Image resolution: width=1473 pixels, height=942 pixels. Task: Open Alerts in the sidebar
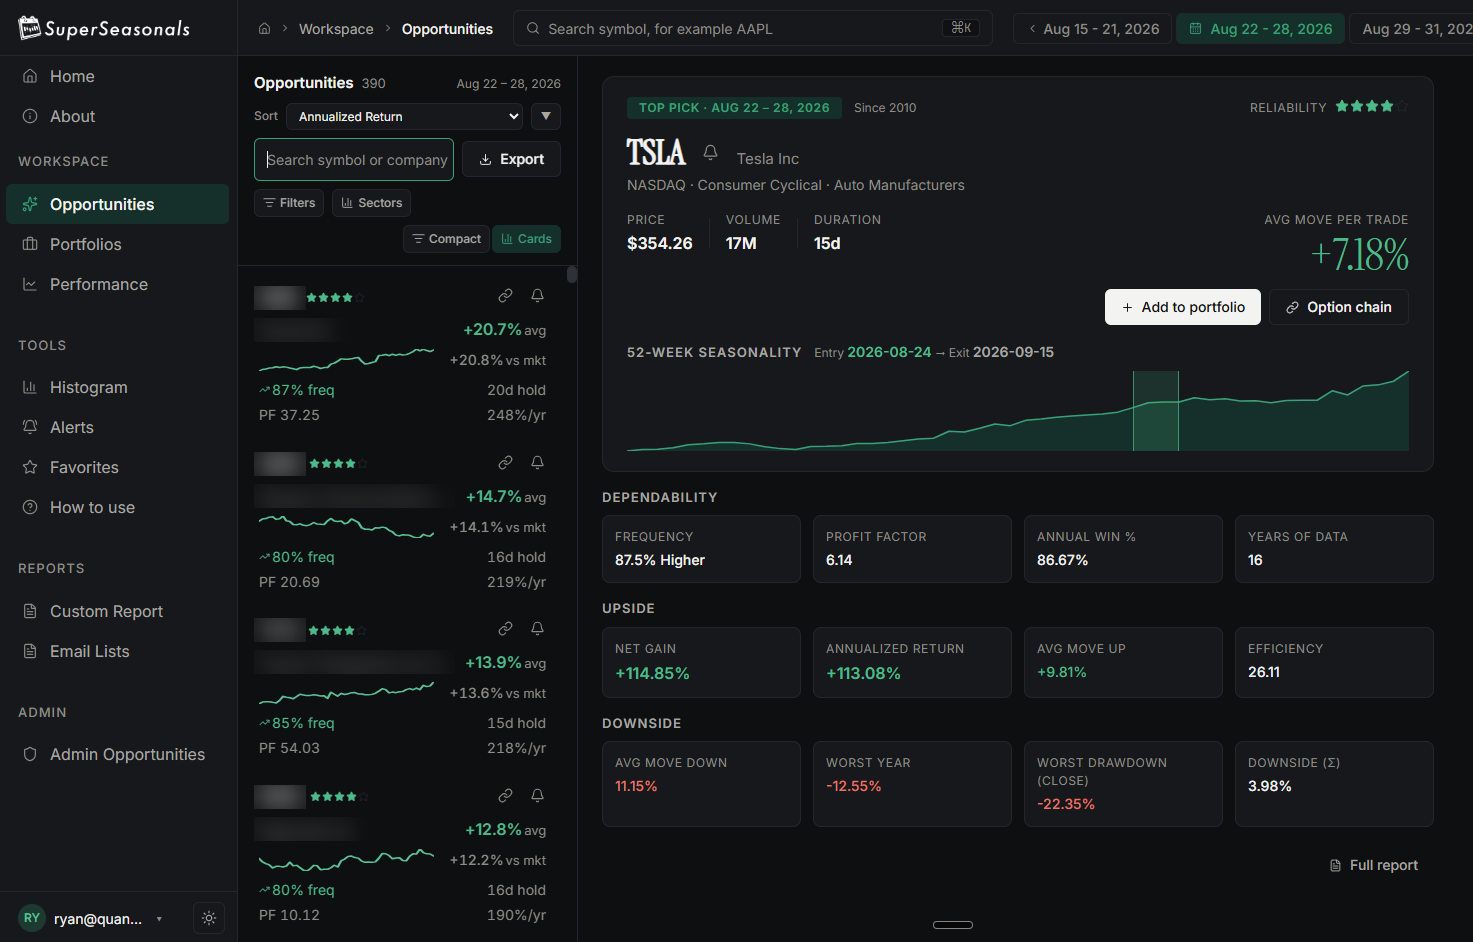[118, 427]
